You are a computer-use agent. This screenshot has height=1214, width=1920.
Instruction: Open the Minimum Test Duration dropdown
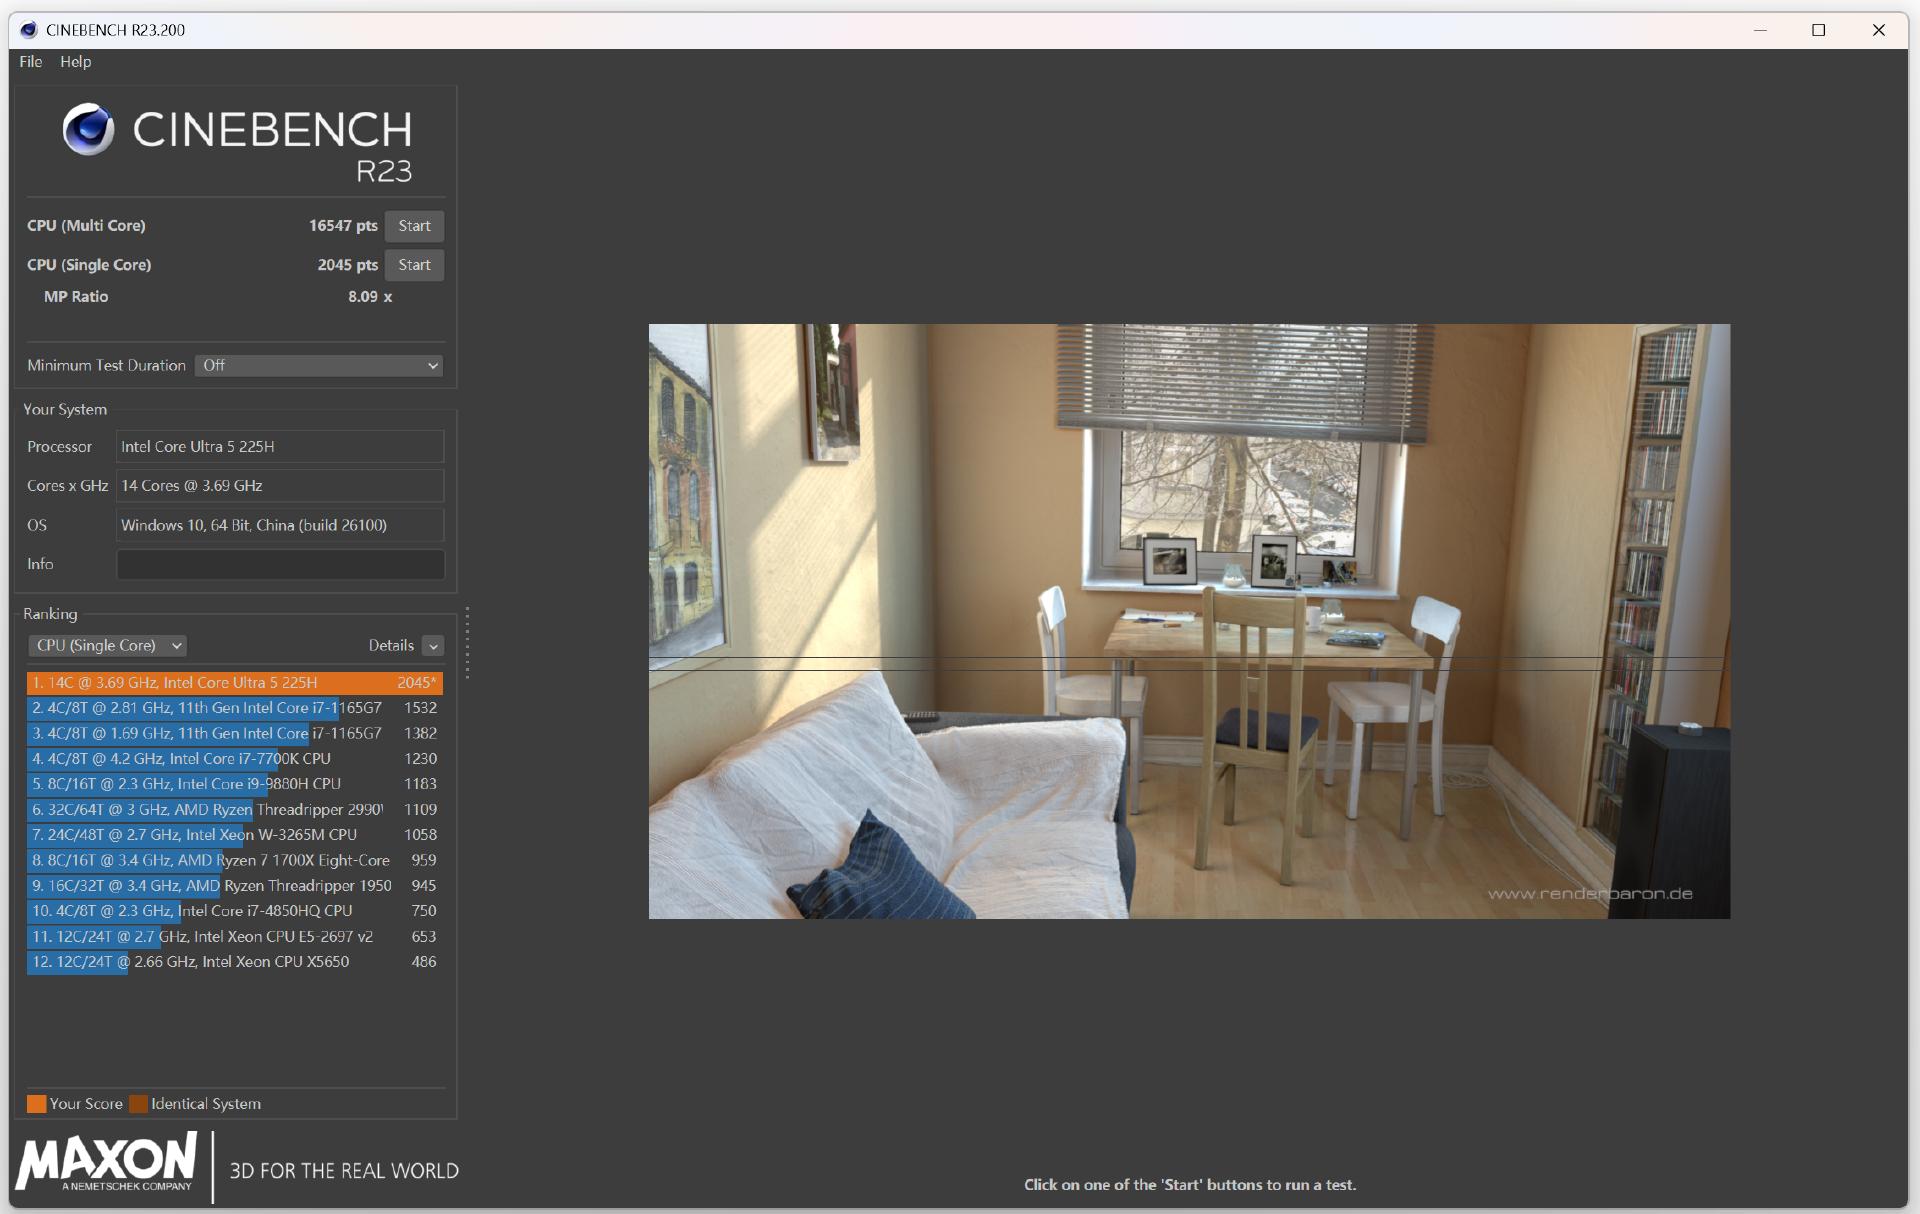pos(319,366)
